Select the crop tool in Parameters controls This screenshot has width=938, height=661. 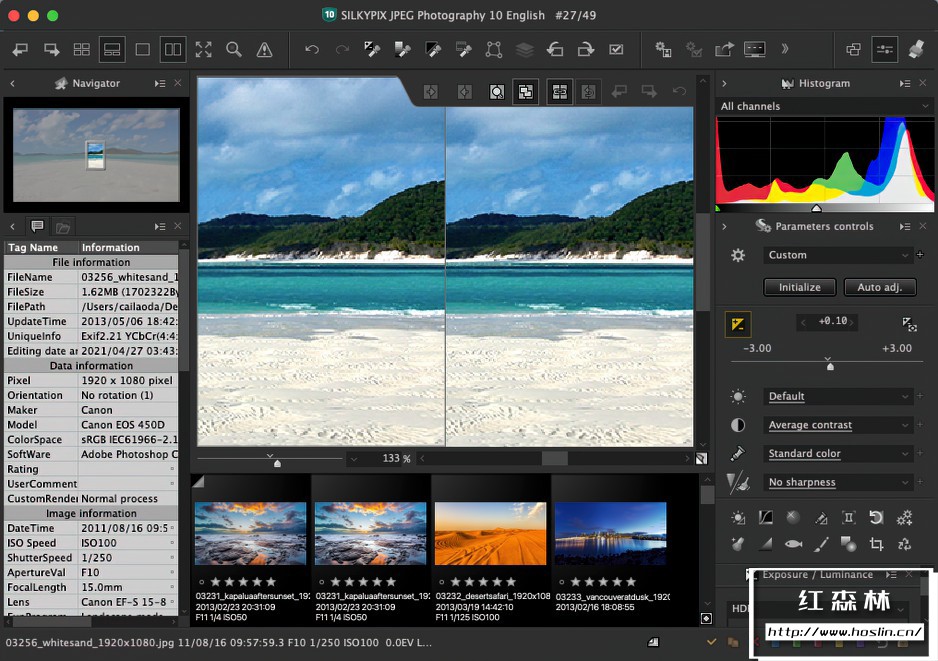point(876,544)
